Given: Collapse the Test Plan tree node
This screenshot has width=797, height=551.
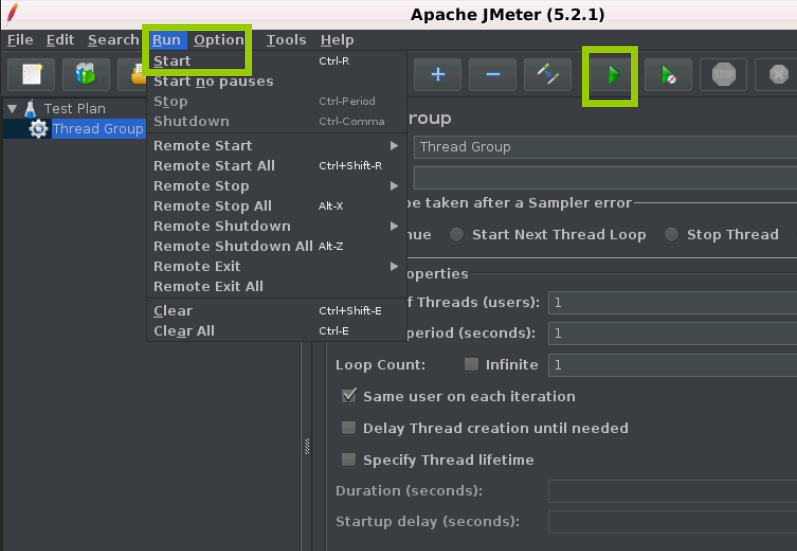Looking at the screenshot, I should point(12,108).
